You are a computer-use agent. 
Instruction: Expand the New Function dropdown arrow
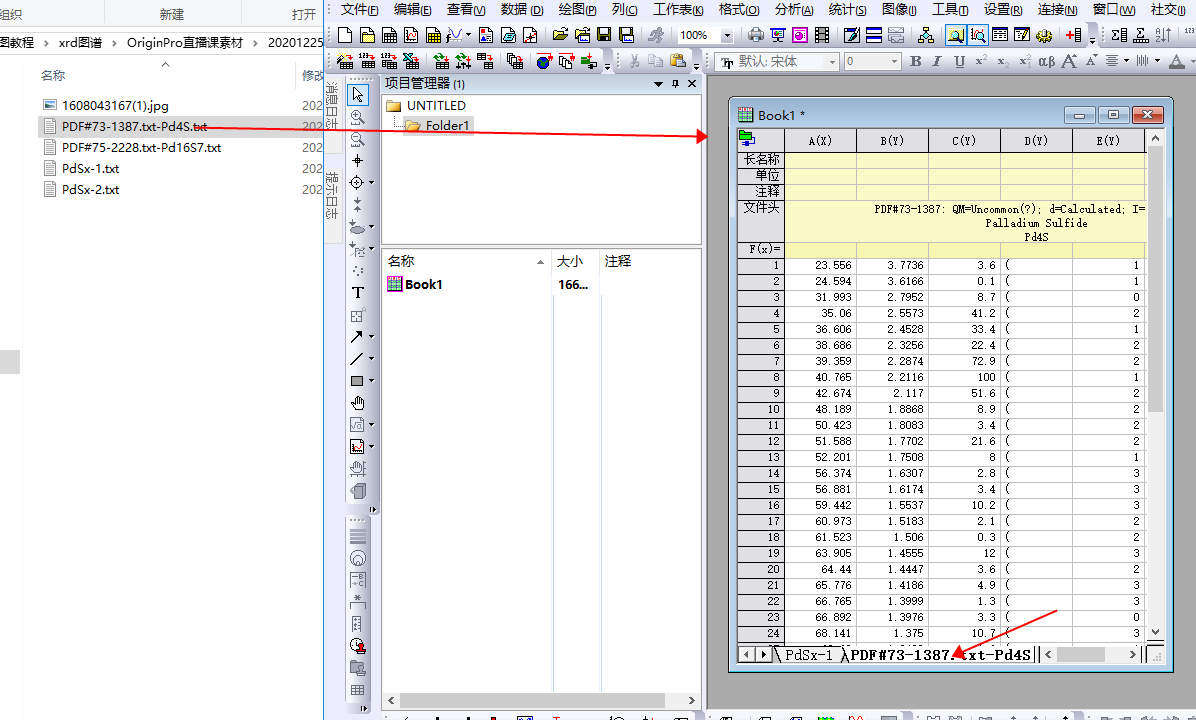(x=468, y=35)
